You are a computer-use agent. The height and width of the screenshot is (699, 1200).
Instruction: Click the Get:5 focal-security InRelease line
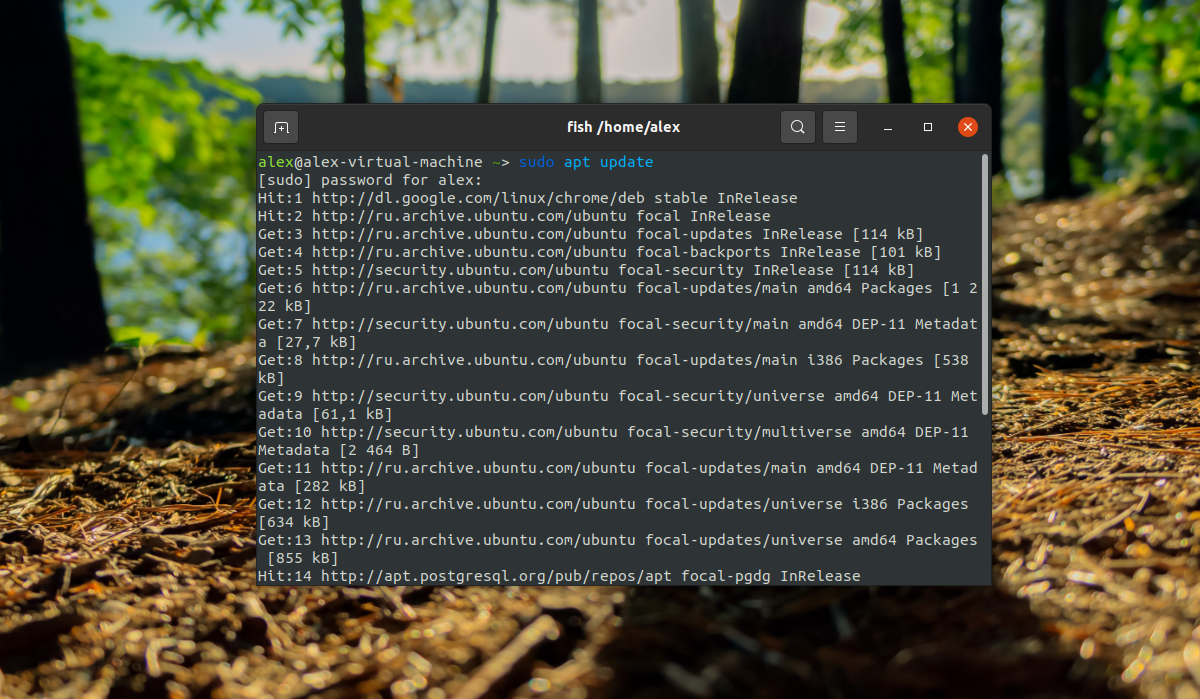point(586,270)
